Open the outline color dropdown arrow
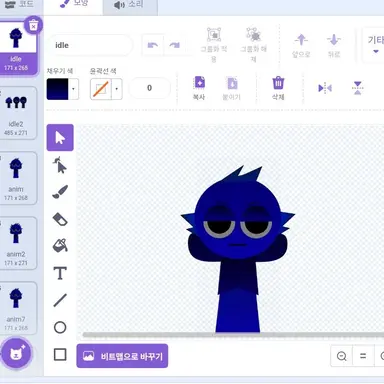This screenshot has height=384, width=384. [x=117, y=89]
